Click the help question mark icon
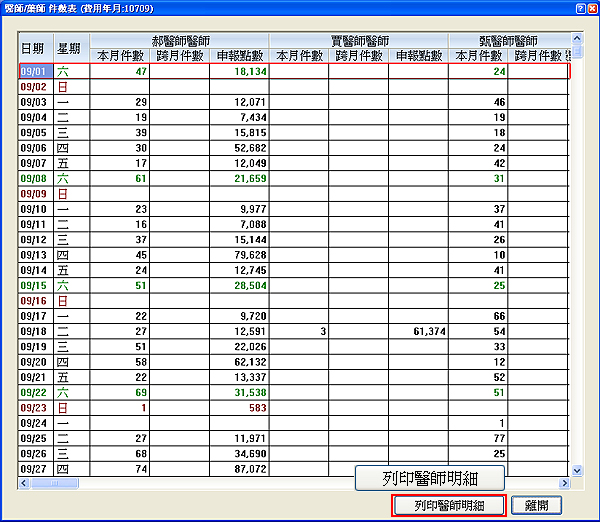Image resolution: width=600 pixels, height=522 pixels. [x=567, y=8]
